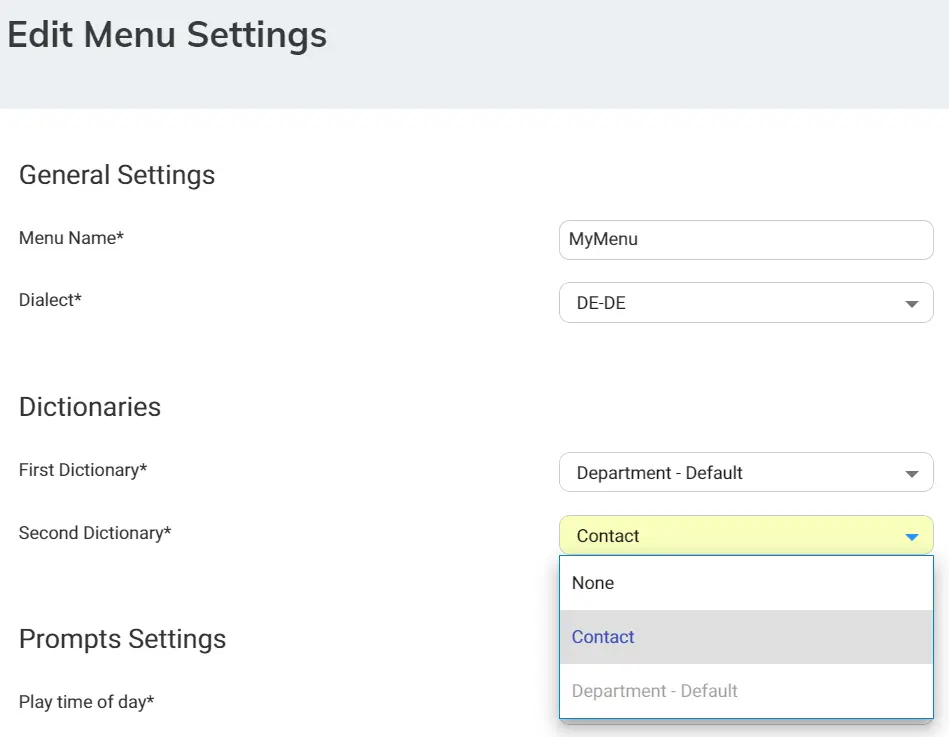The image size is (949, 737).
Task: Open the DE-DE dialect combo box
Action: tap(746, 303)
